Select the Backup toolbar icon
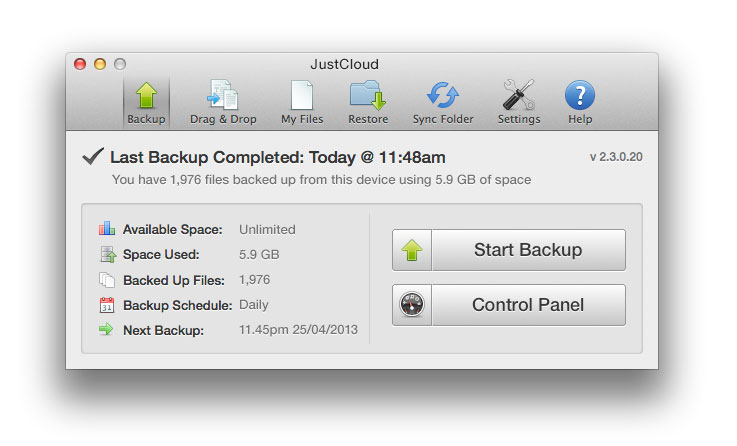Image resolution: width=737 pixels, height=446 pixels. click(146, 102)
